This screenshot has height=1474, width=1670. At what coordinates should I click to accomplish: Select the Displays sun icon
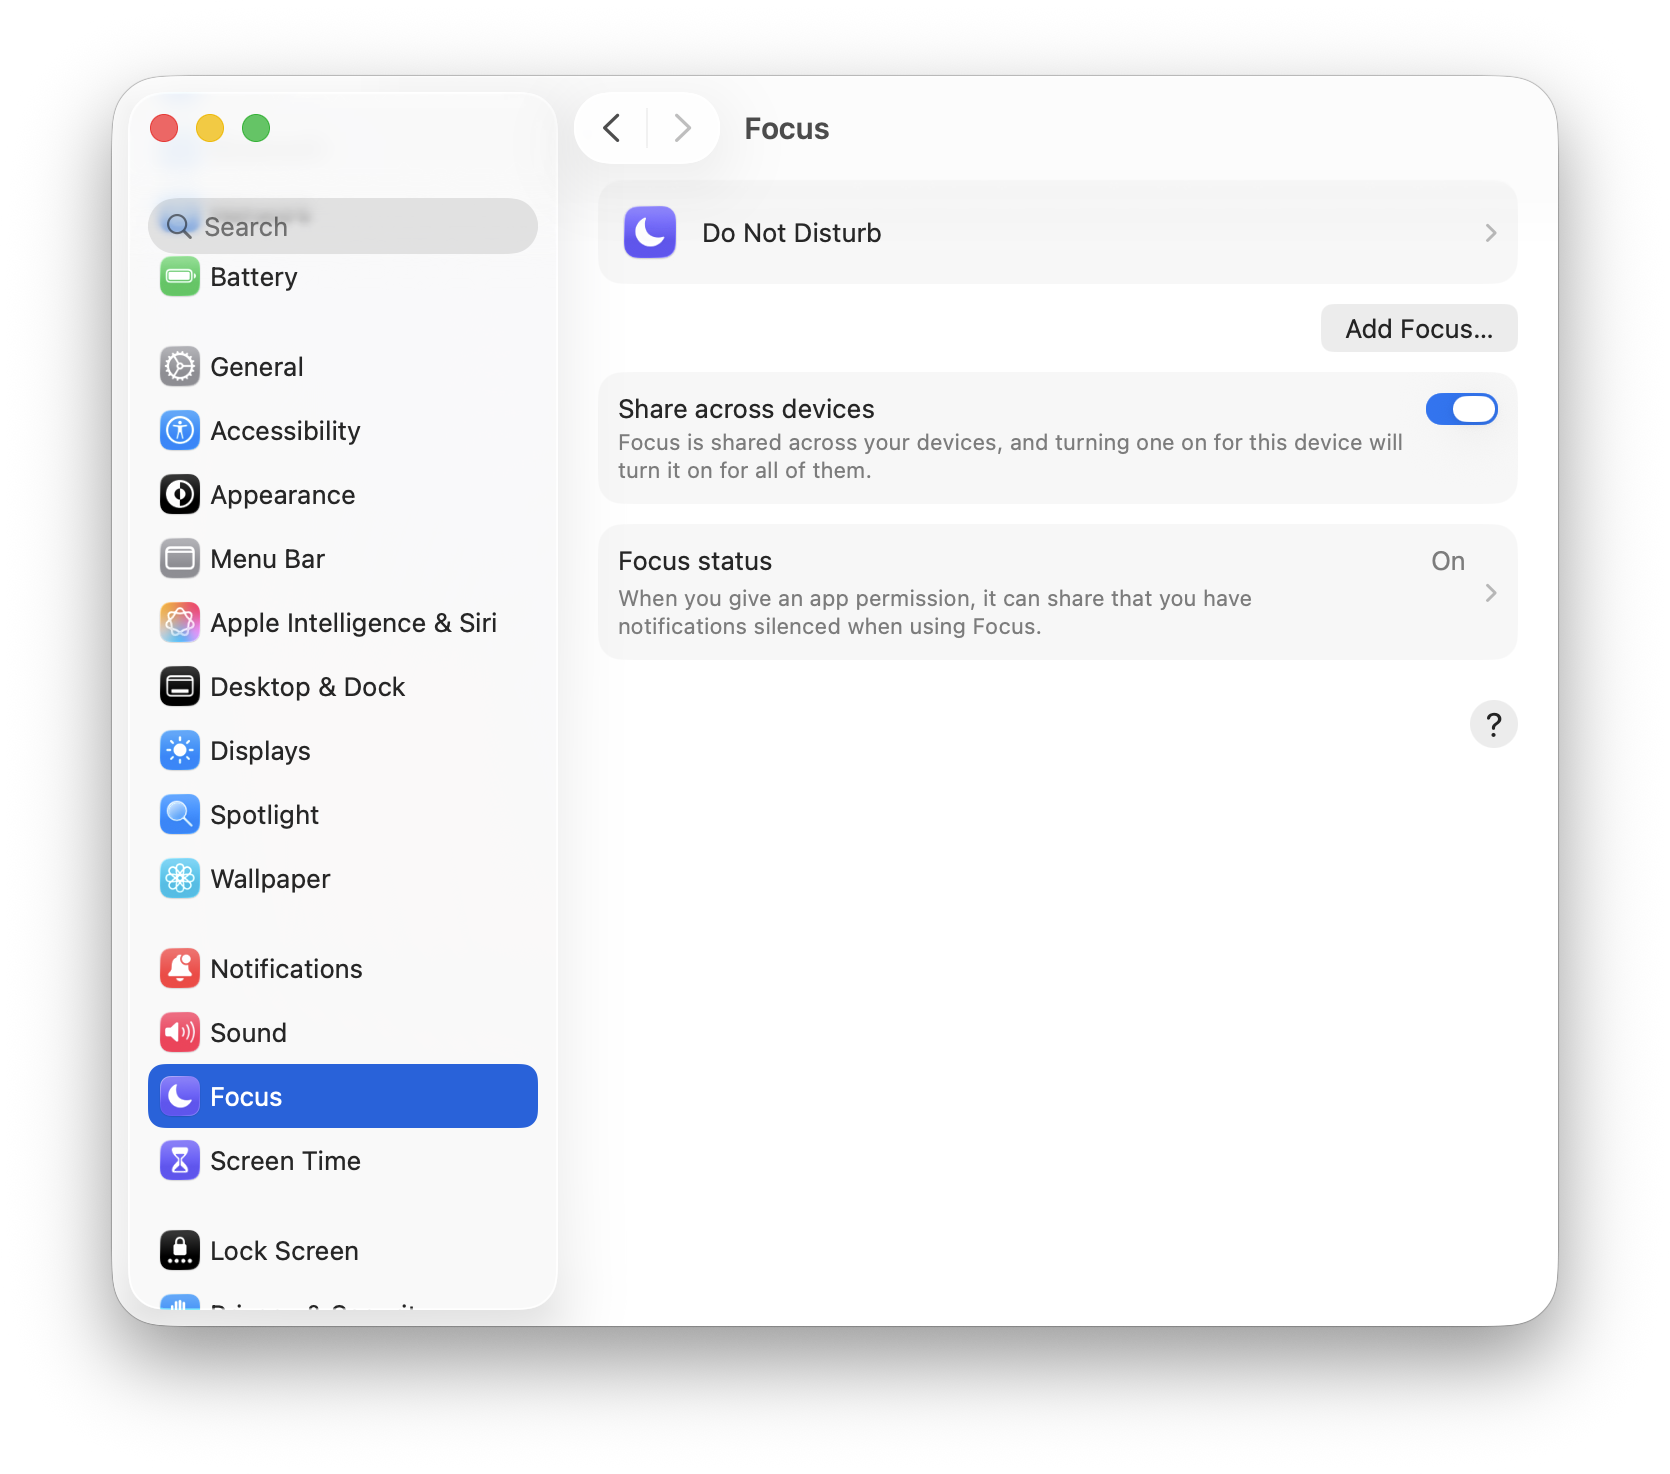pyautogui.click(x=180, y=751)
